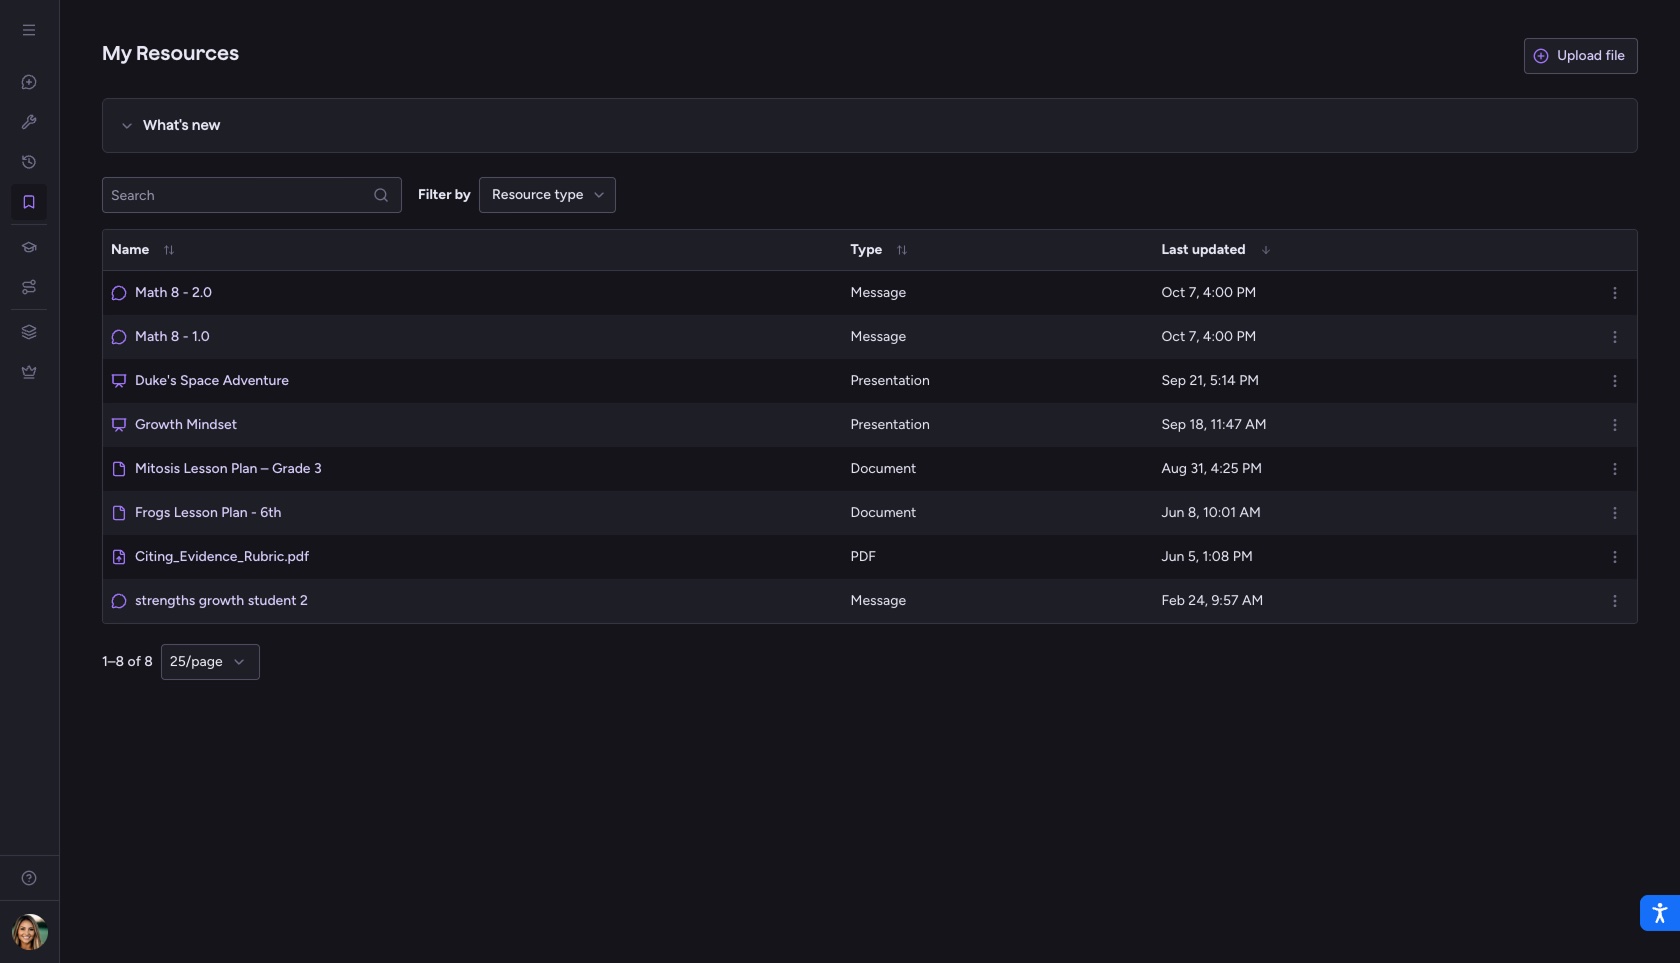Image resolution: width=1680 pixels, height=963 pixels.
Task: Open more options for Mitosis Lesson Plan
Action: click(1614, 469)
